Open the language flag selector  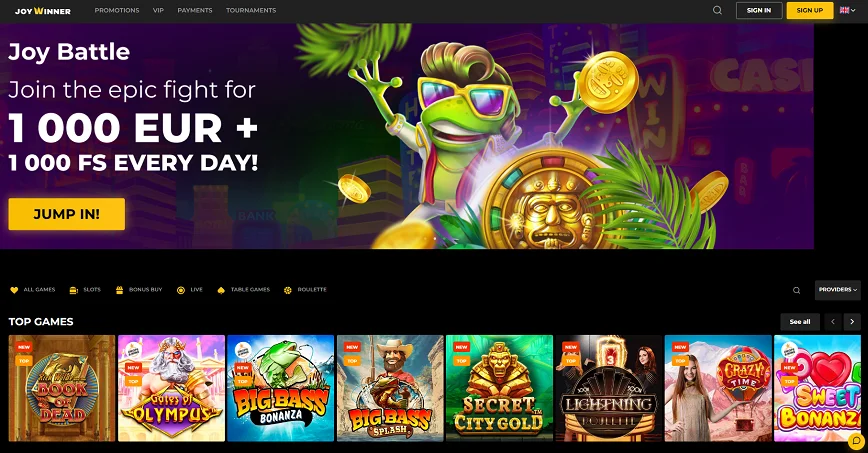(x=848, y=10)
